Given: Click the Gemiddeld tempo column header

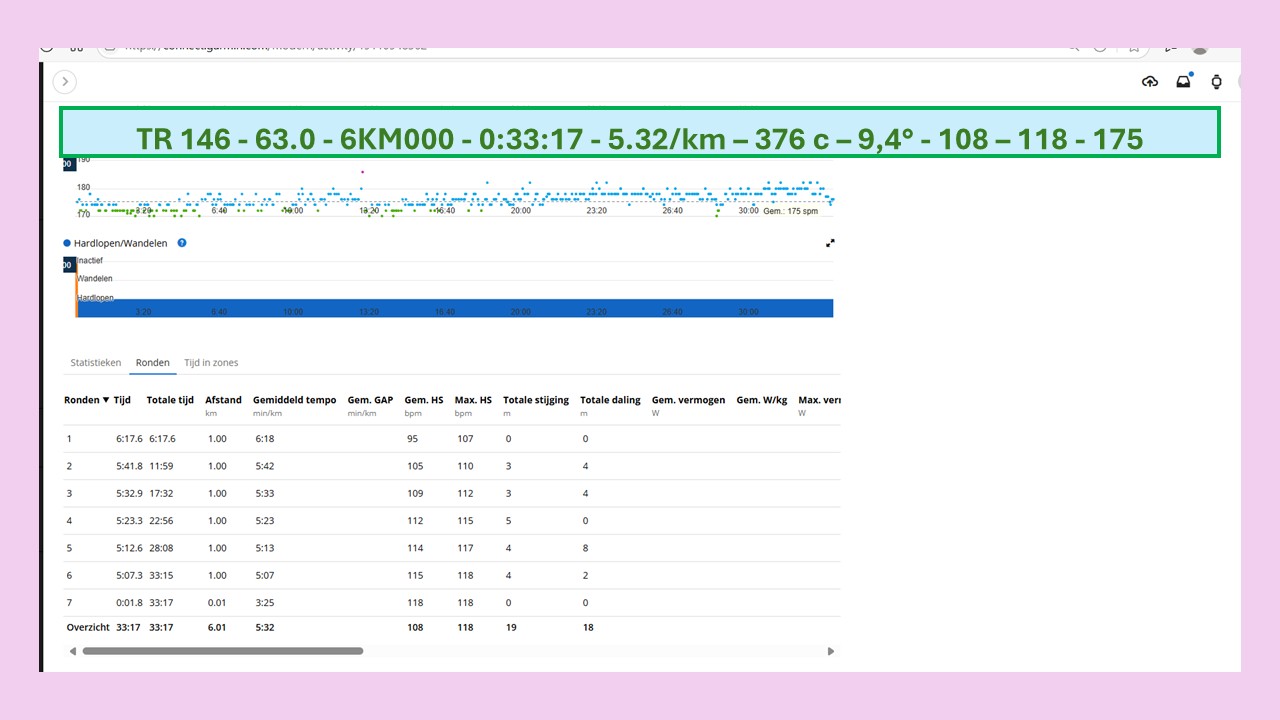Looking at the screenshot, I should coord(294,400).
